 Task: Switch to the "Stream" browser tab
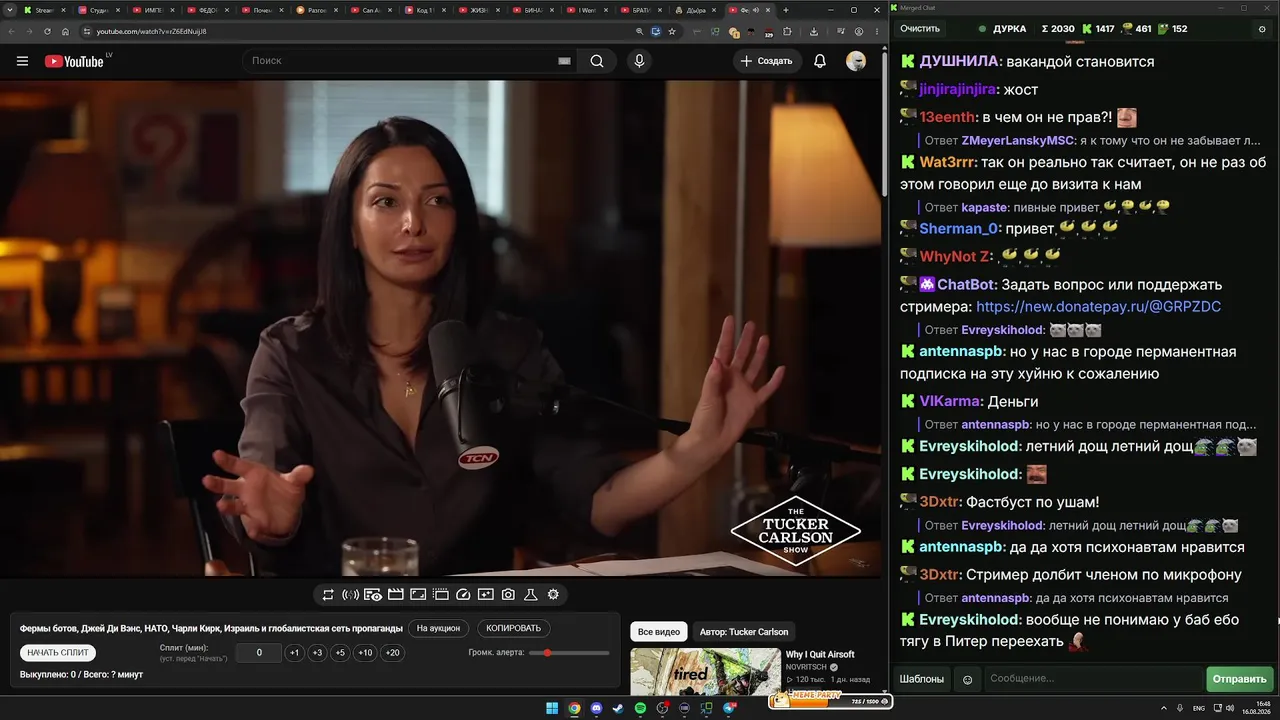(45, 10)
